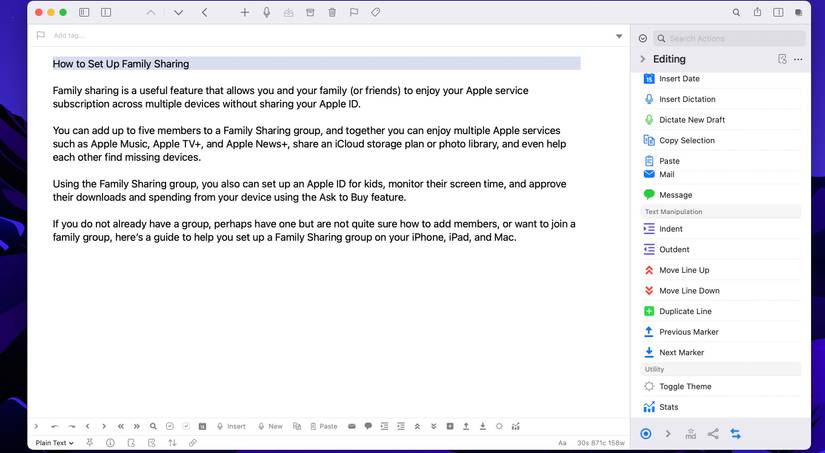Image resolution: width=825 pixels, height=453 pixels.
Task: Move draft to inbox tray icon
Action: tap(288, 13)
